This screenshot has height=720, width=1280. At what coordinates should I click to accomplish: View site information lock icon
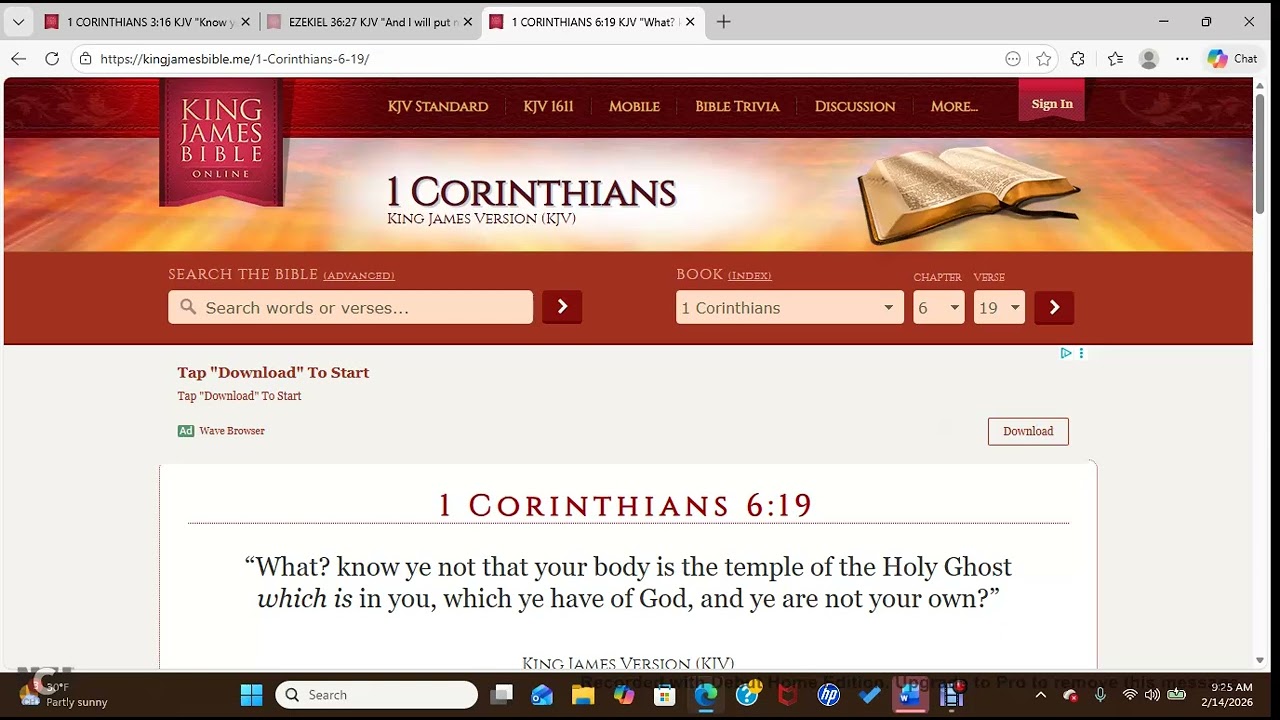(85, 59)
